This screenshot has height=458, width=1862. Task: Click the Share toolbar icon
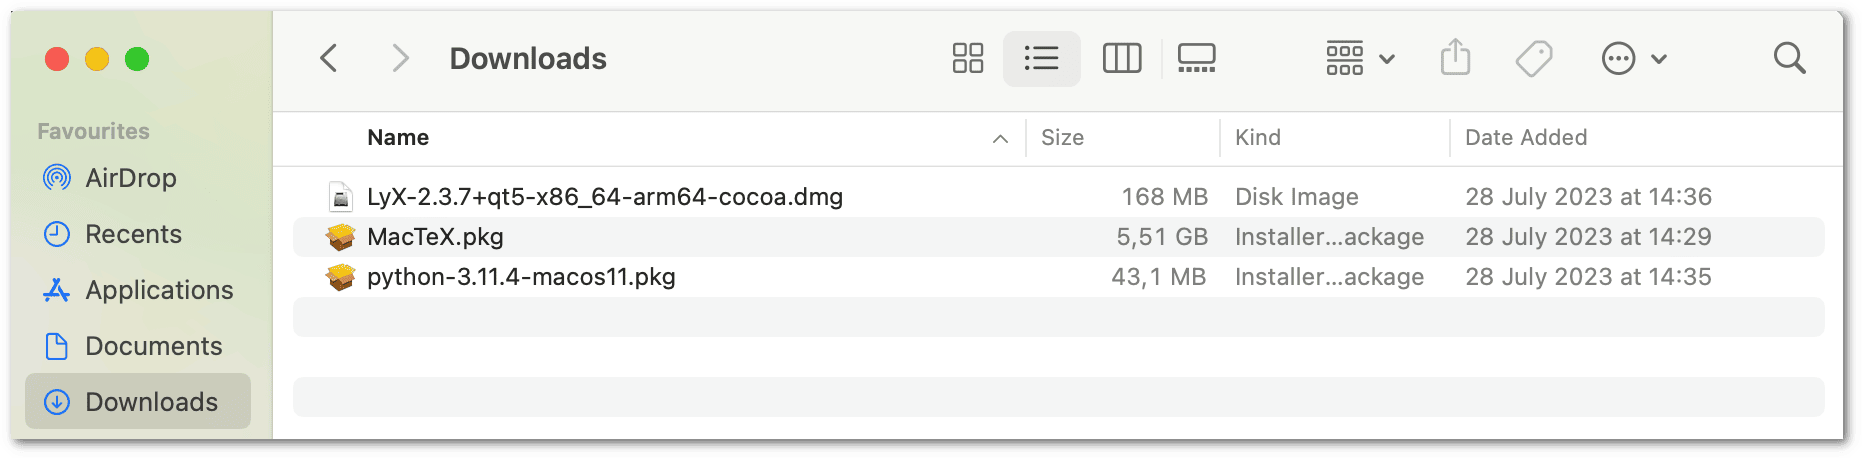pos(1455,58)
